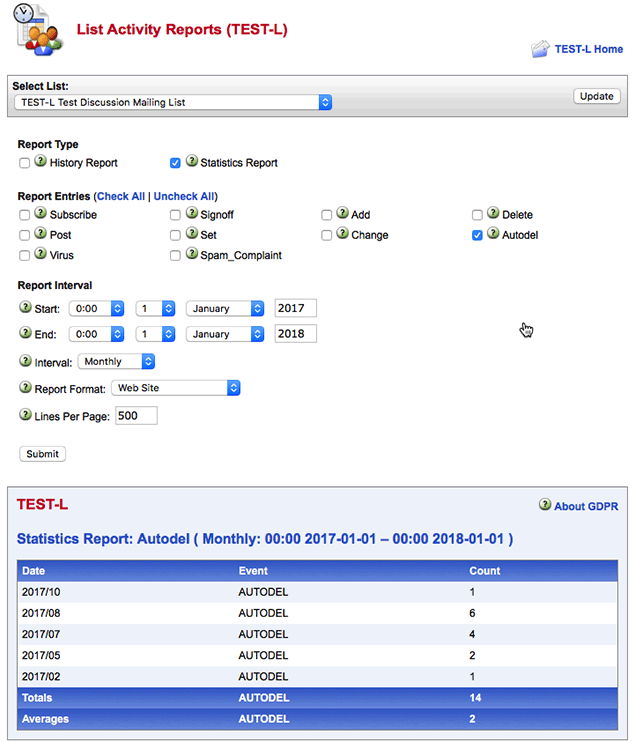
Task: Click the Event column header
Action: tap(253, 571)
